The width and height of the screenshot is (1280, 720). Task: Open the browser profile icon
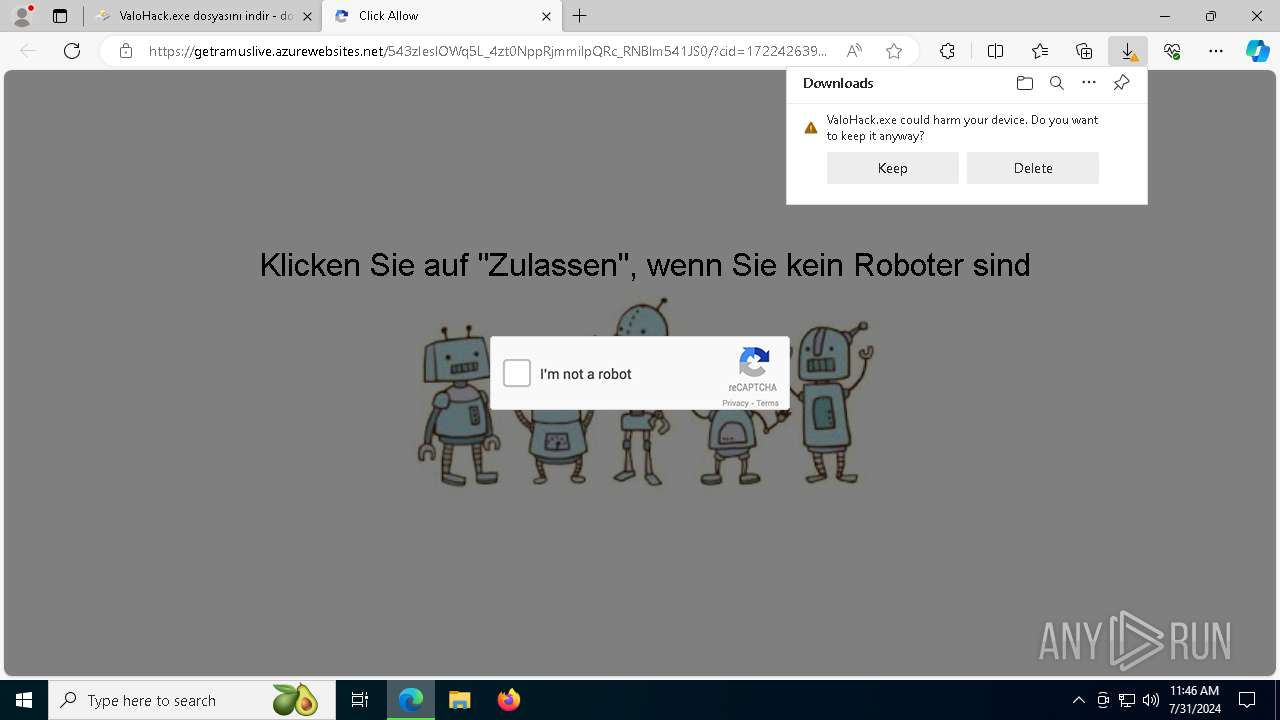21,16
